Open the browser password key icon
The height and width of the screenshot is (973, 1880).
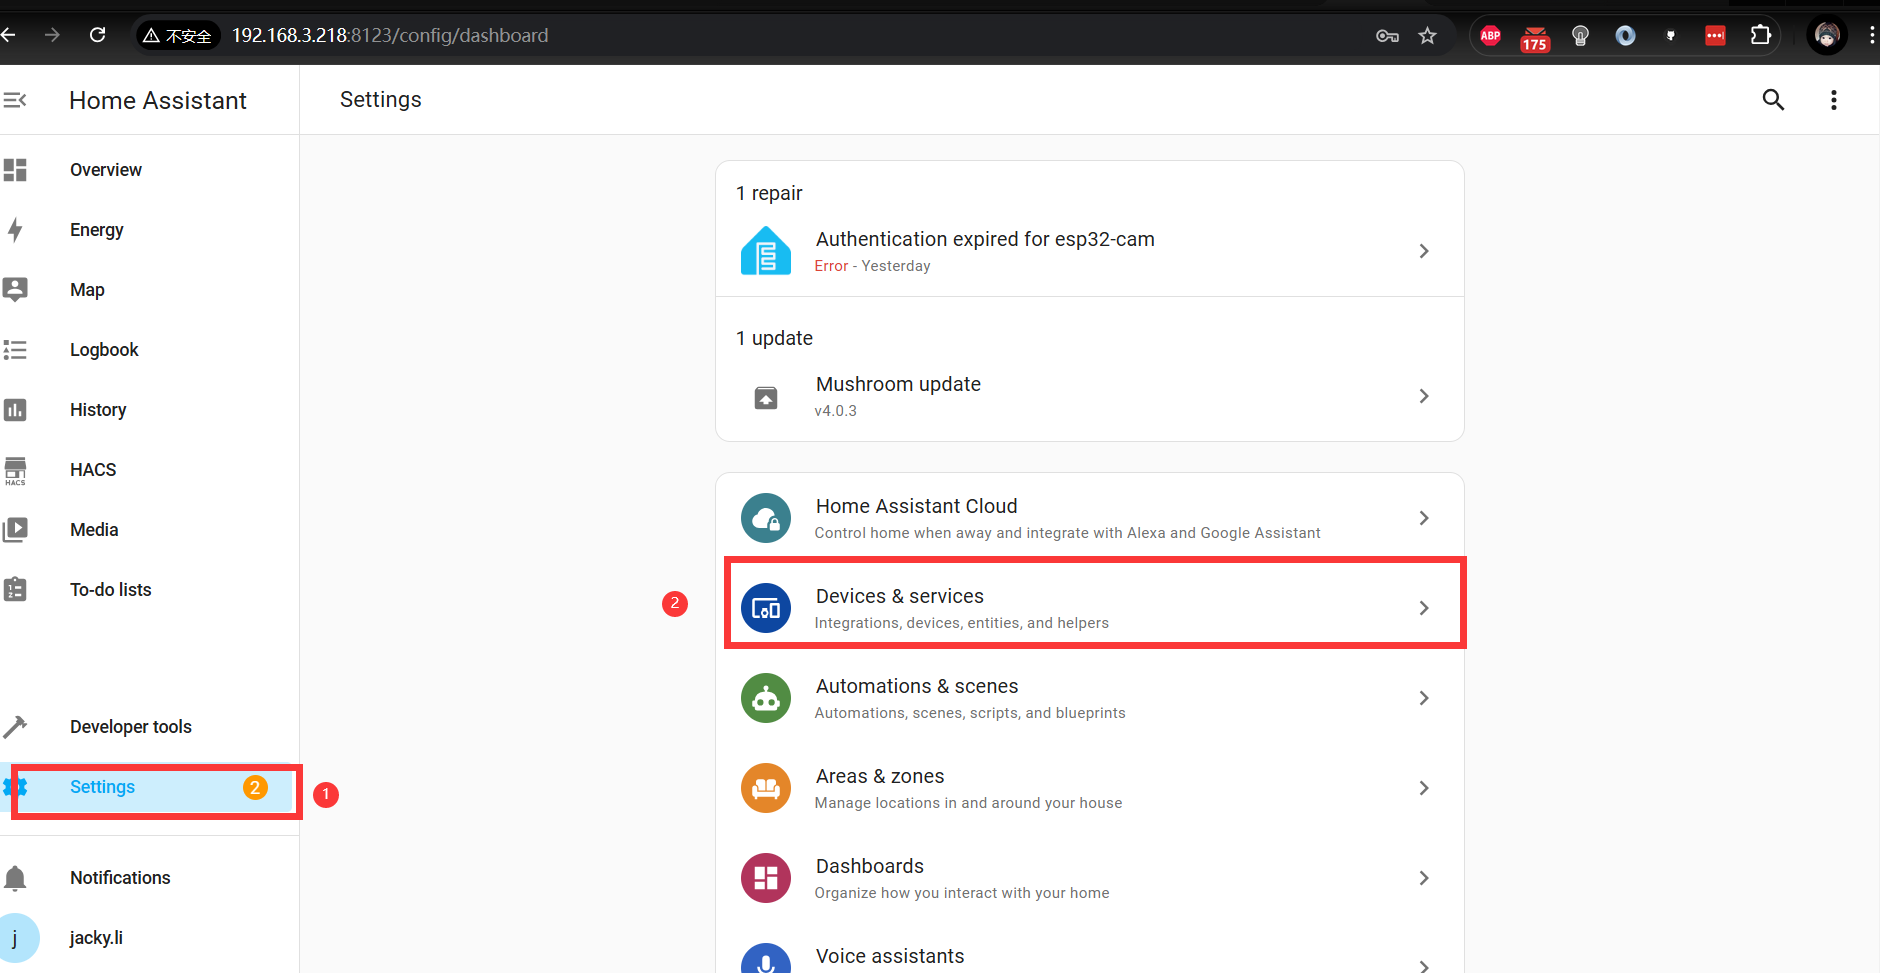pos(1387,36)
